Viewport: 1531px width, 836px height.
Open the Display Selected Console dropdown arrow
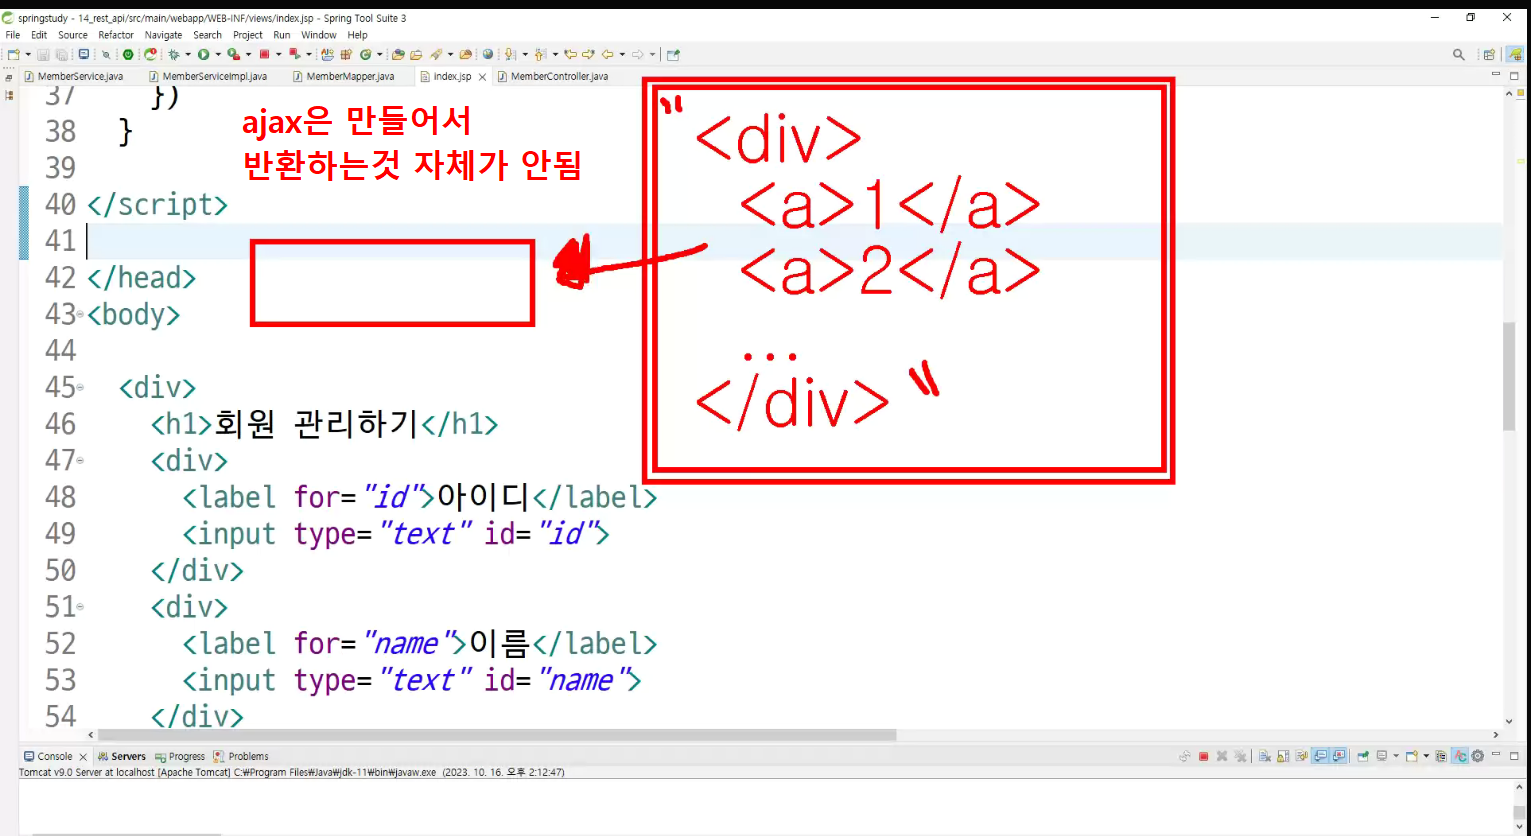[x=1395, y=757]
